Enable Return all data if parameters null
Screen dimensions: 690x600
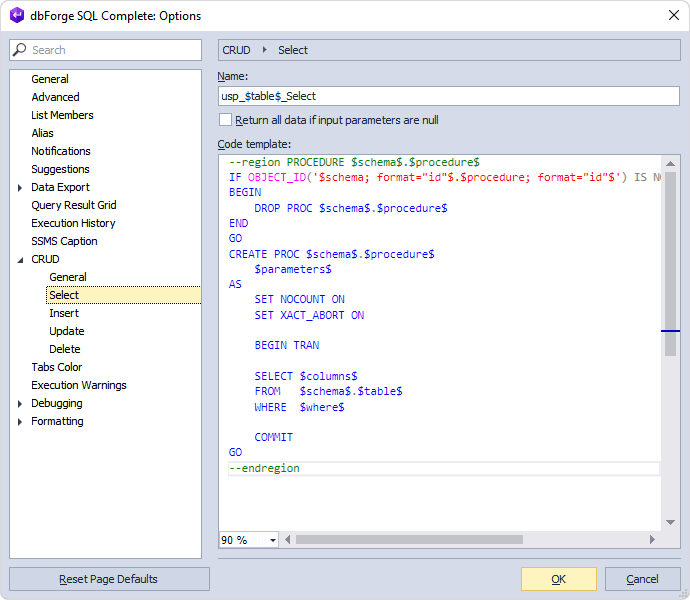pyautogui.click(x=225, y=120)
